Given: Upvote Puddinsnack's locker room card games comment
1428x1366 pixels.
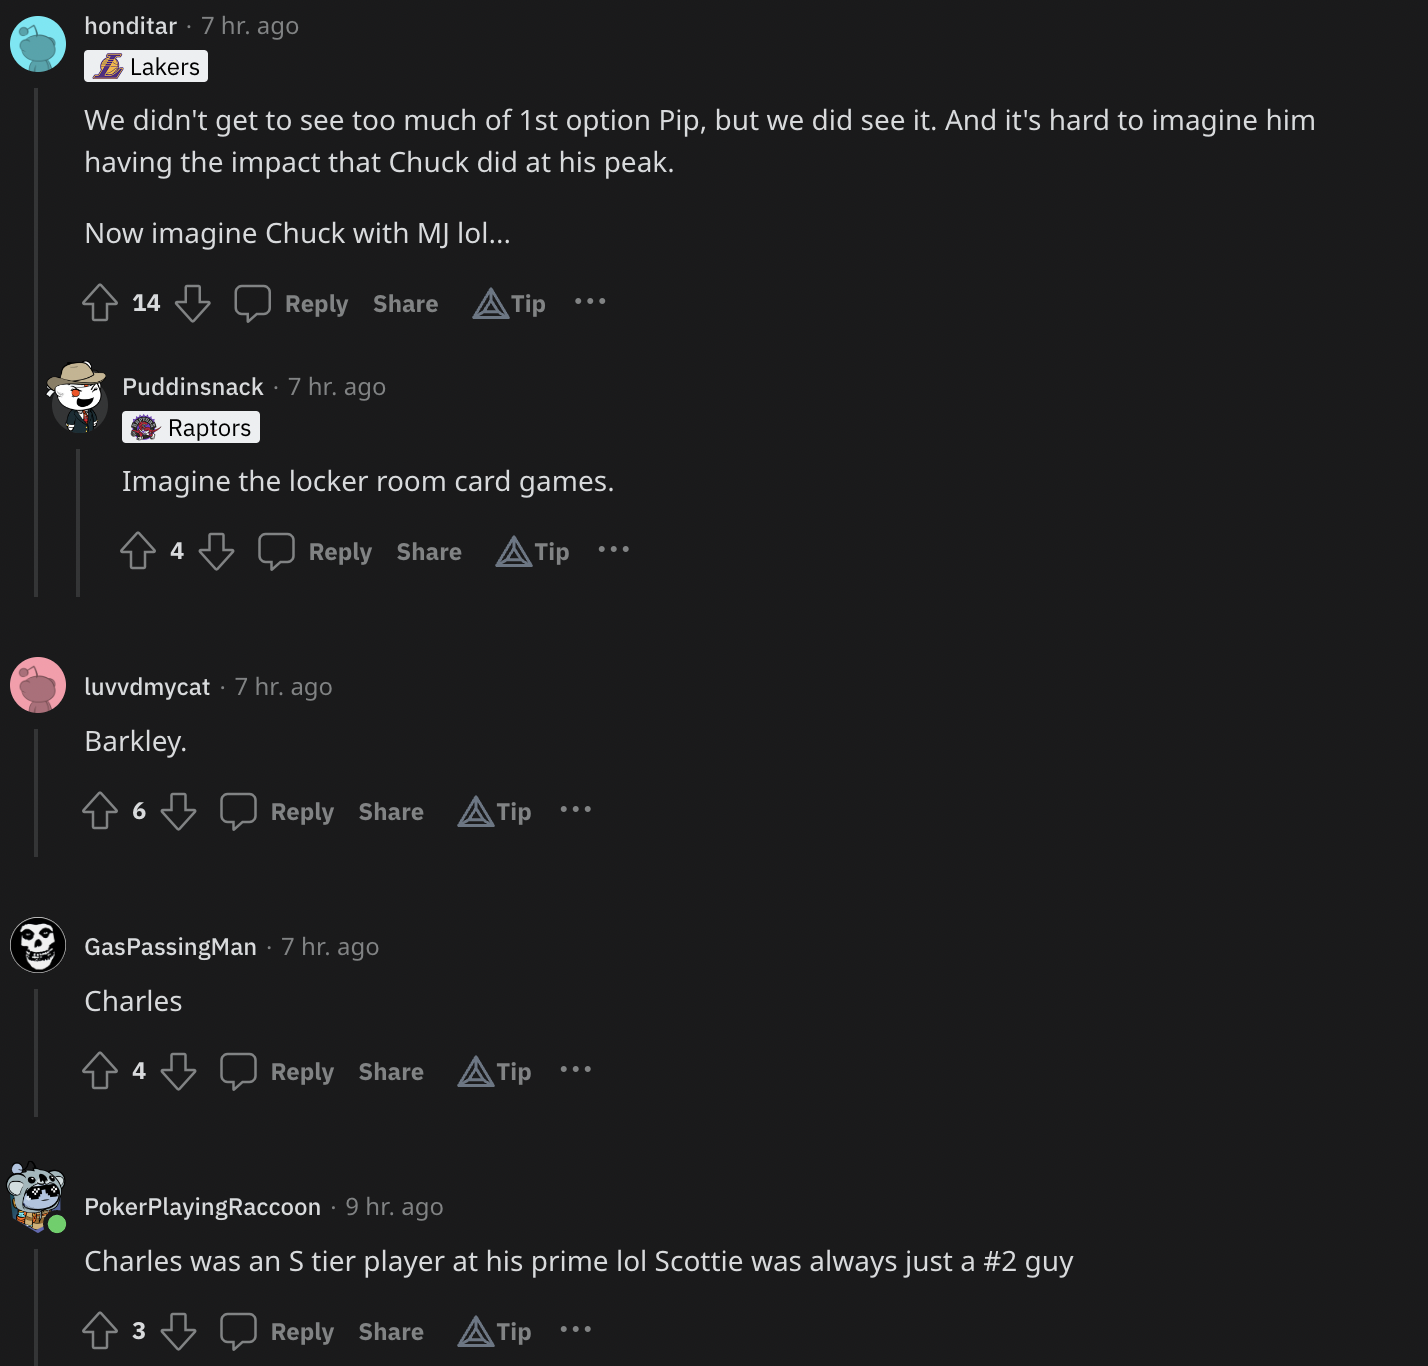Looking at the screenshot, I should tap(138, 551).
